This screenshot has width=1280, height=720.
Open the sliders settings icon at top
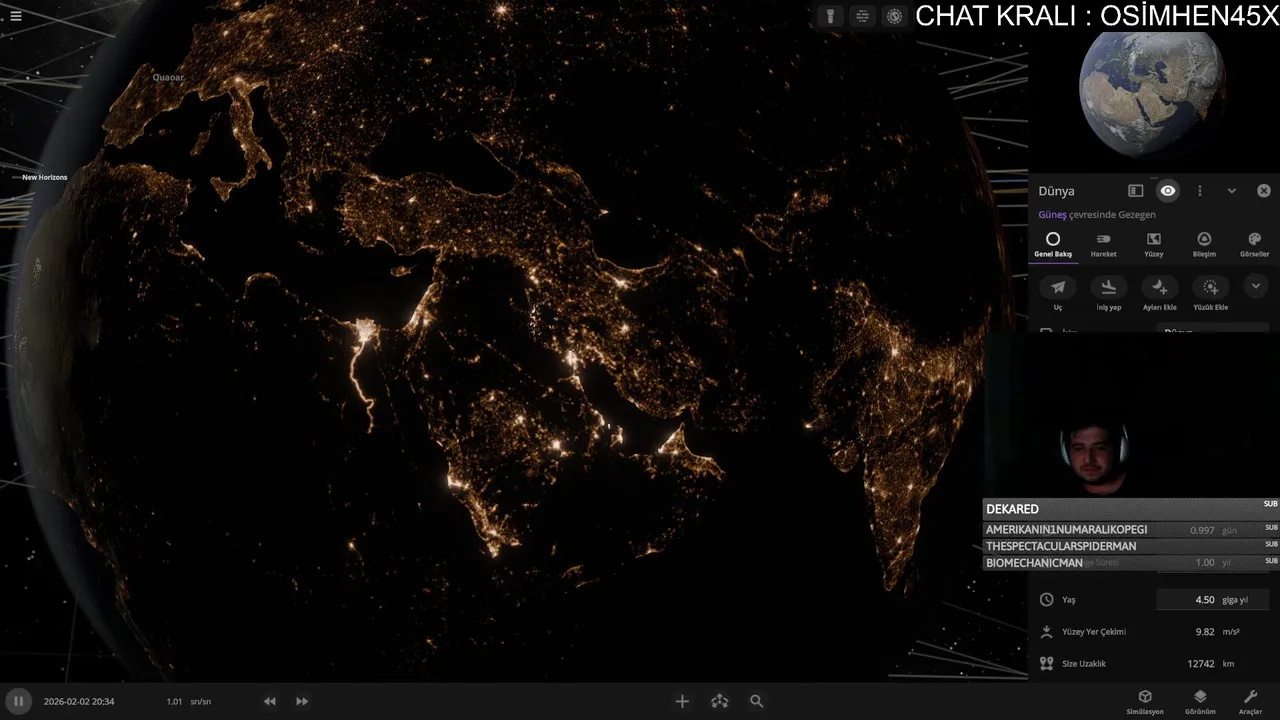tap(862, 16)
